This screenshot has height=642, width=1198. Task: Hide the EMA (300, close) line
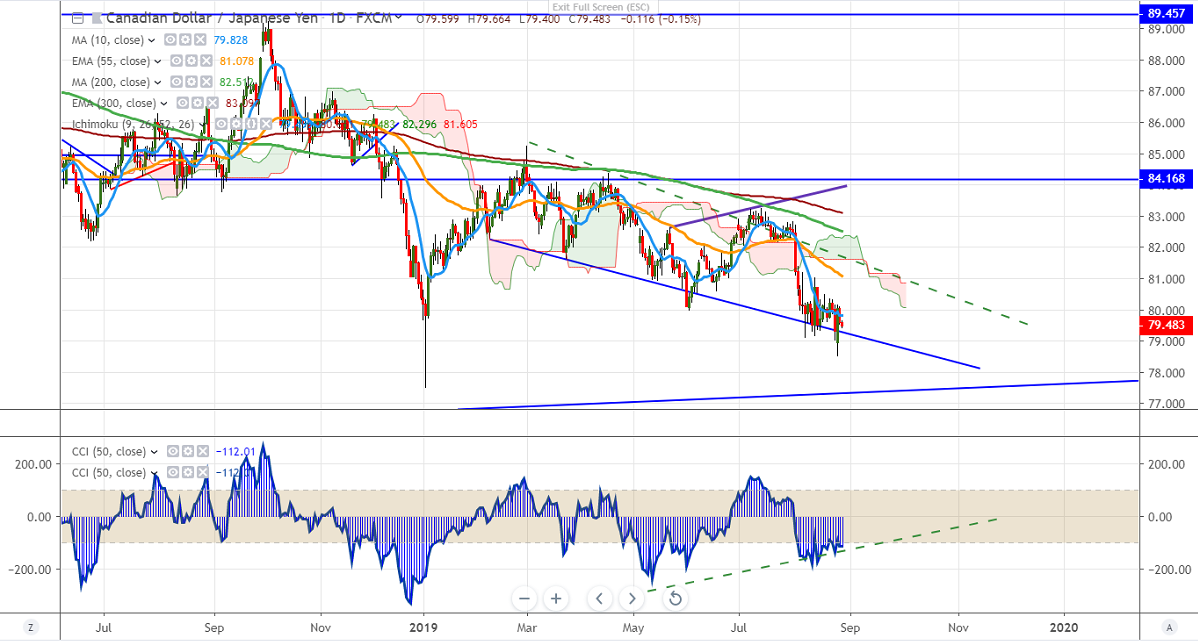tap(183, 102)
